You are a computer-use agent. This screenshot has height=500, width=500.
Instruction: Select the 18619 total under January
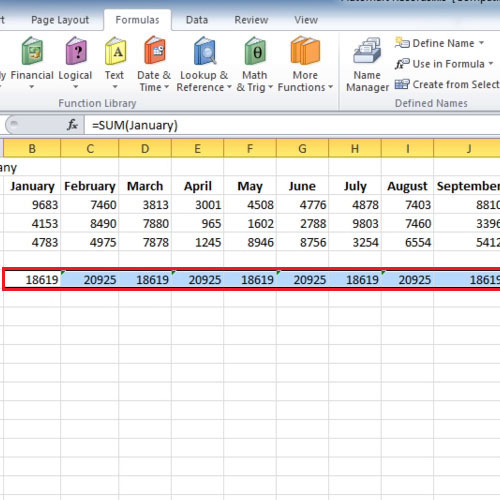point(33,279)
